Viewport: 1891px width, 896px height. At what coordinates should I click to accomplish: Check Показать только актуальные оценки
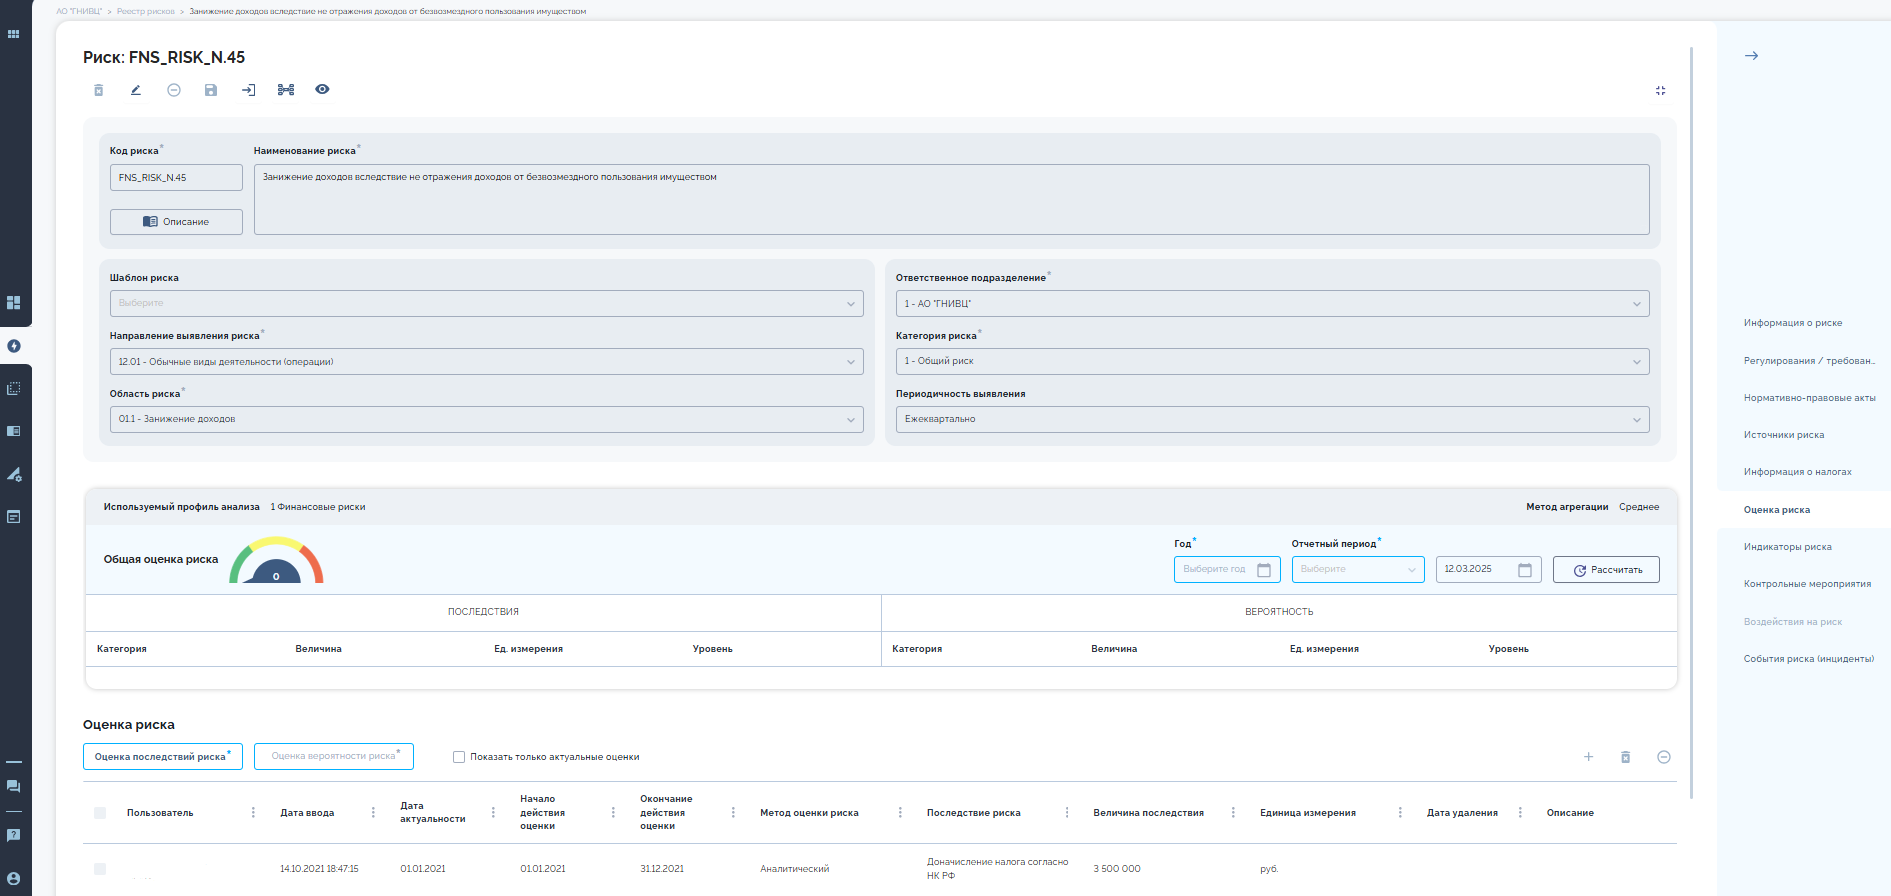click(x=459, y=757)
